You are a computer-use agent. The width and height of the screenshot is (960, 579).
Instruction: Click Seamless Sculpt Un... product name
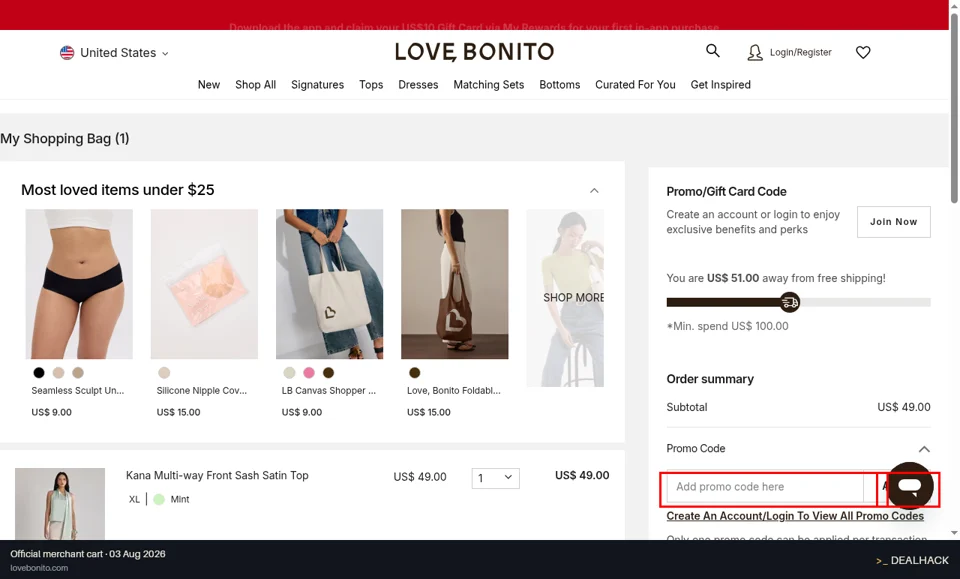pyautogui.click(x=78, y=390)
